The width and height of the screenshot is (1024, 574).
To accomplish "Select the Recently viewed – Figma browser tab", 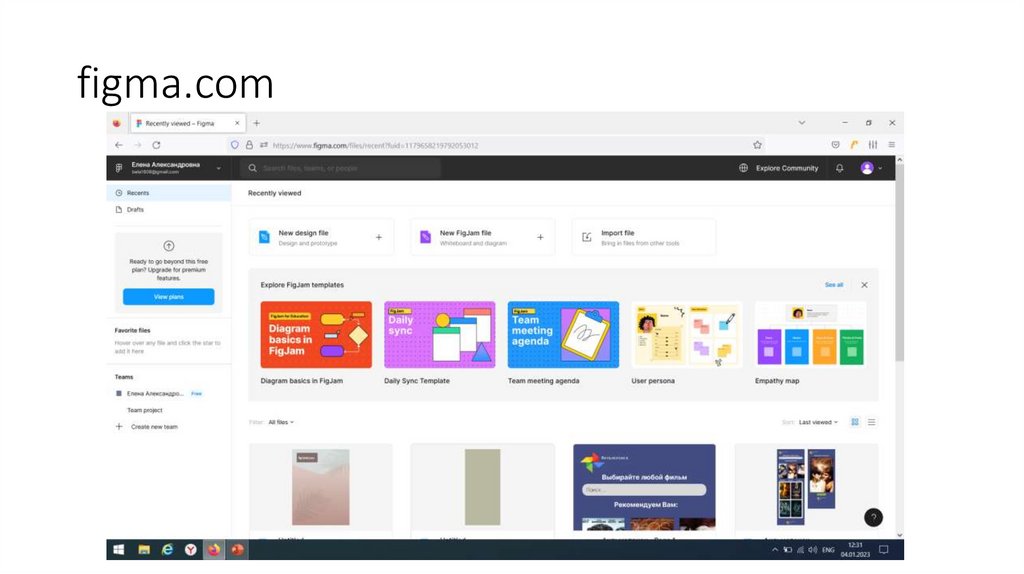I will [187, 123].
